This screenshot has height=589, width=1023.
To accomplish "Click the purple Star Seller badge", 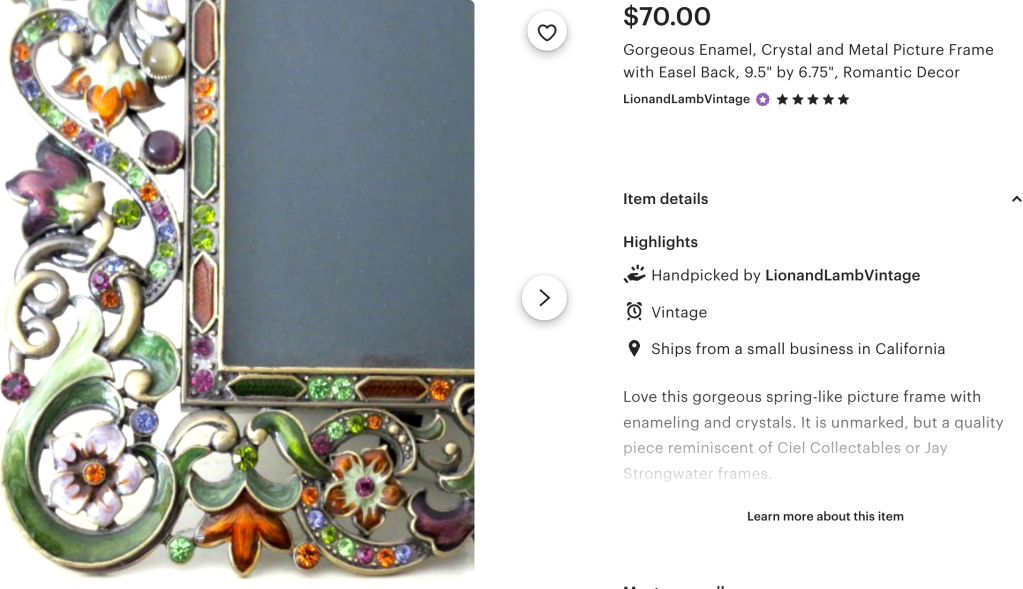I will coord(763,100).
